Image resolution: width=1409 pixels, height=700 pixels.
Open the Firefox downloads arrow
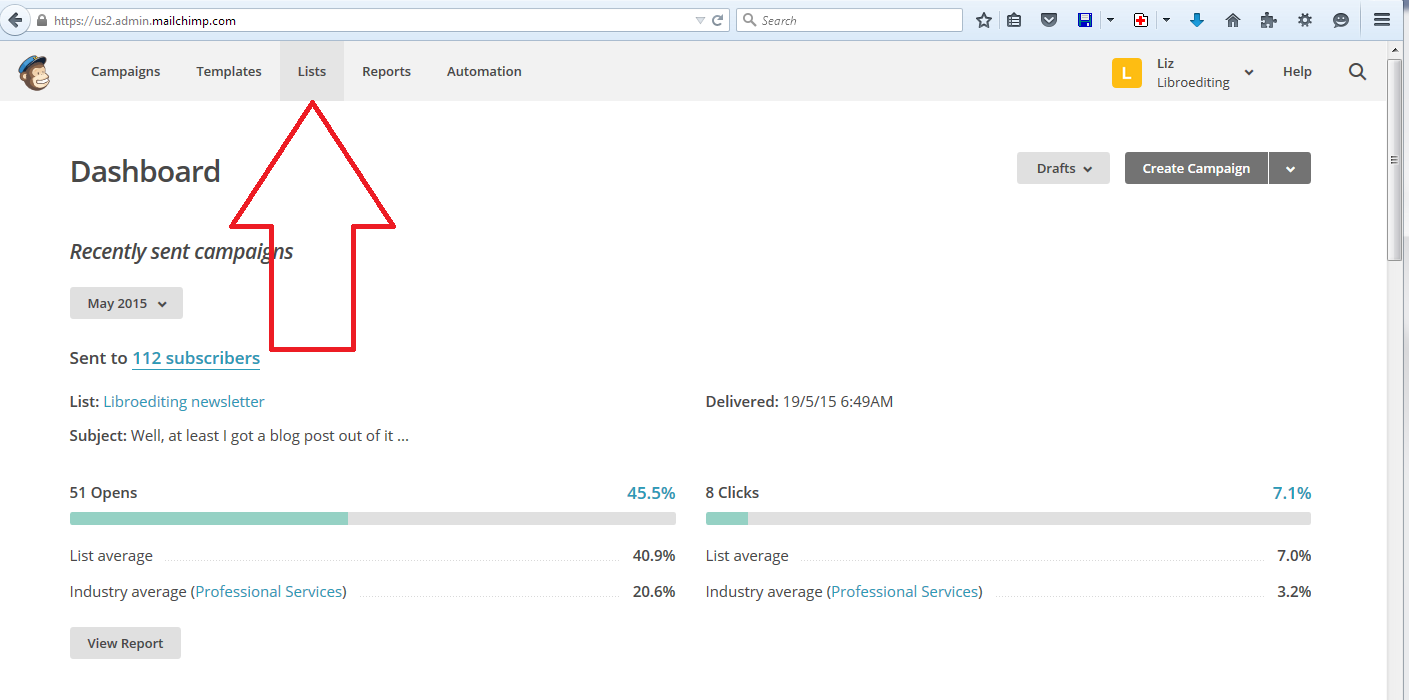point(1197,20)
